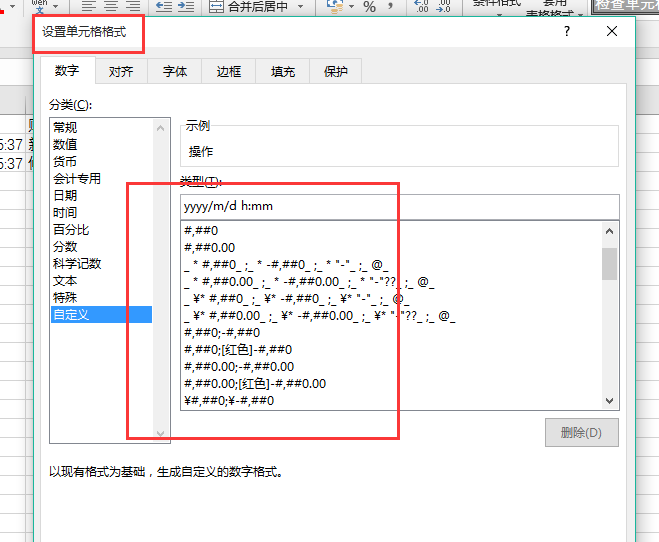Click center align icon in ribbon

[111, 6]
